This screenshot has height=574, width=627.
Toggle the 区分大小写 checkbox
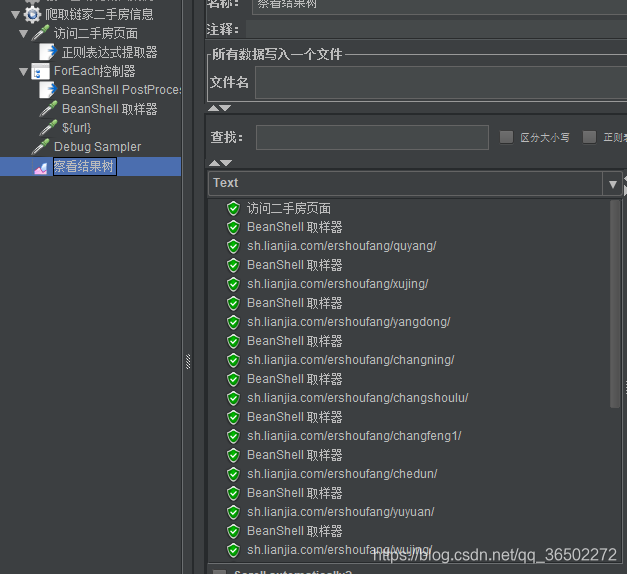(x=506, y=137)
